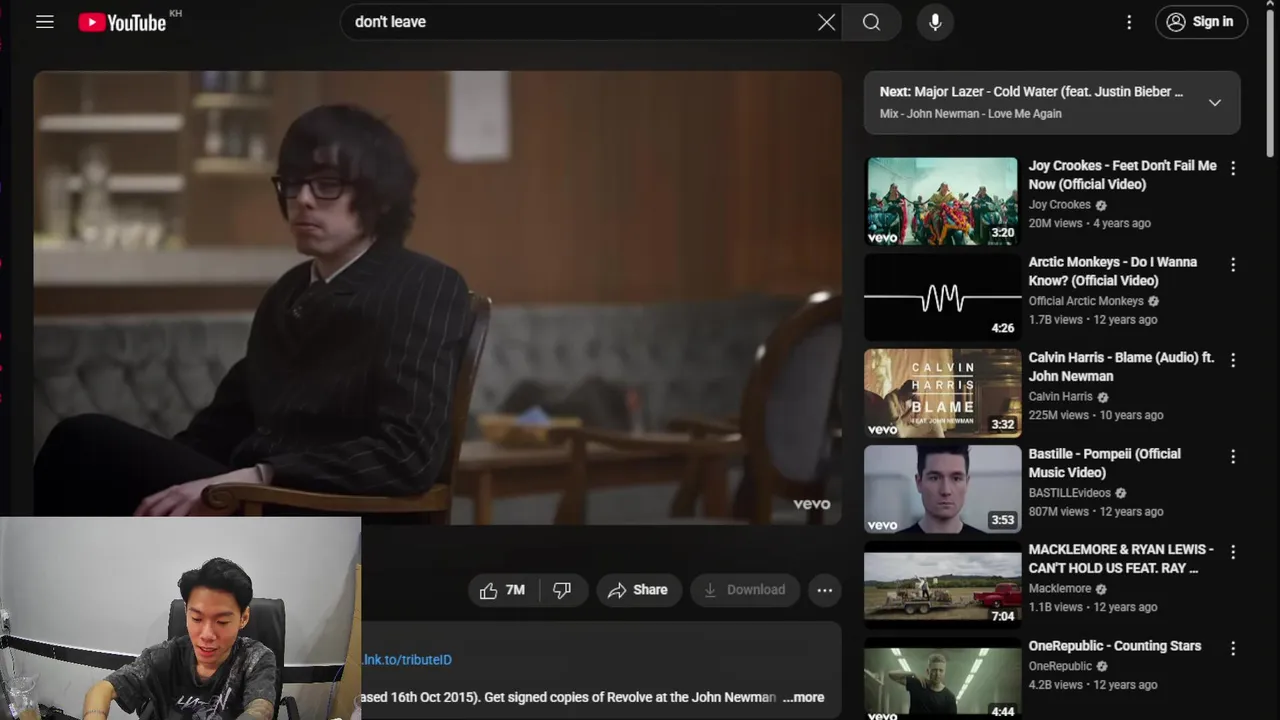This screenshot has height=720, width=1280.
Task: Open OneRepublic Counting Stars thumbnail
Action: click(941, 681)
